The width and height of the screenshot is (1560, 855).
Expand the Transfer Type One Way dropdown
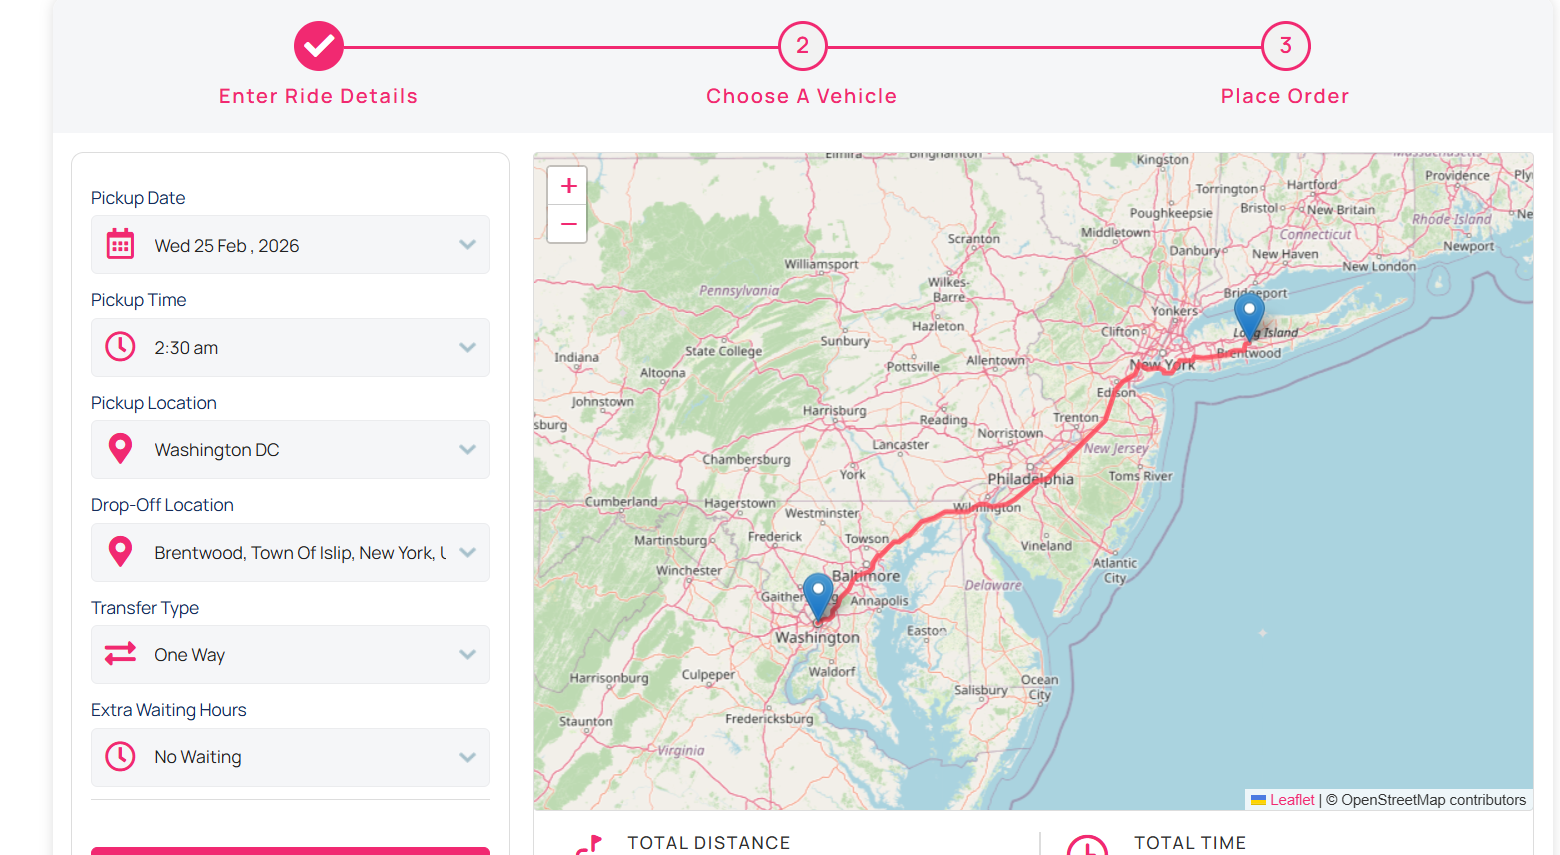click(x=467, y=654)
